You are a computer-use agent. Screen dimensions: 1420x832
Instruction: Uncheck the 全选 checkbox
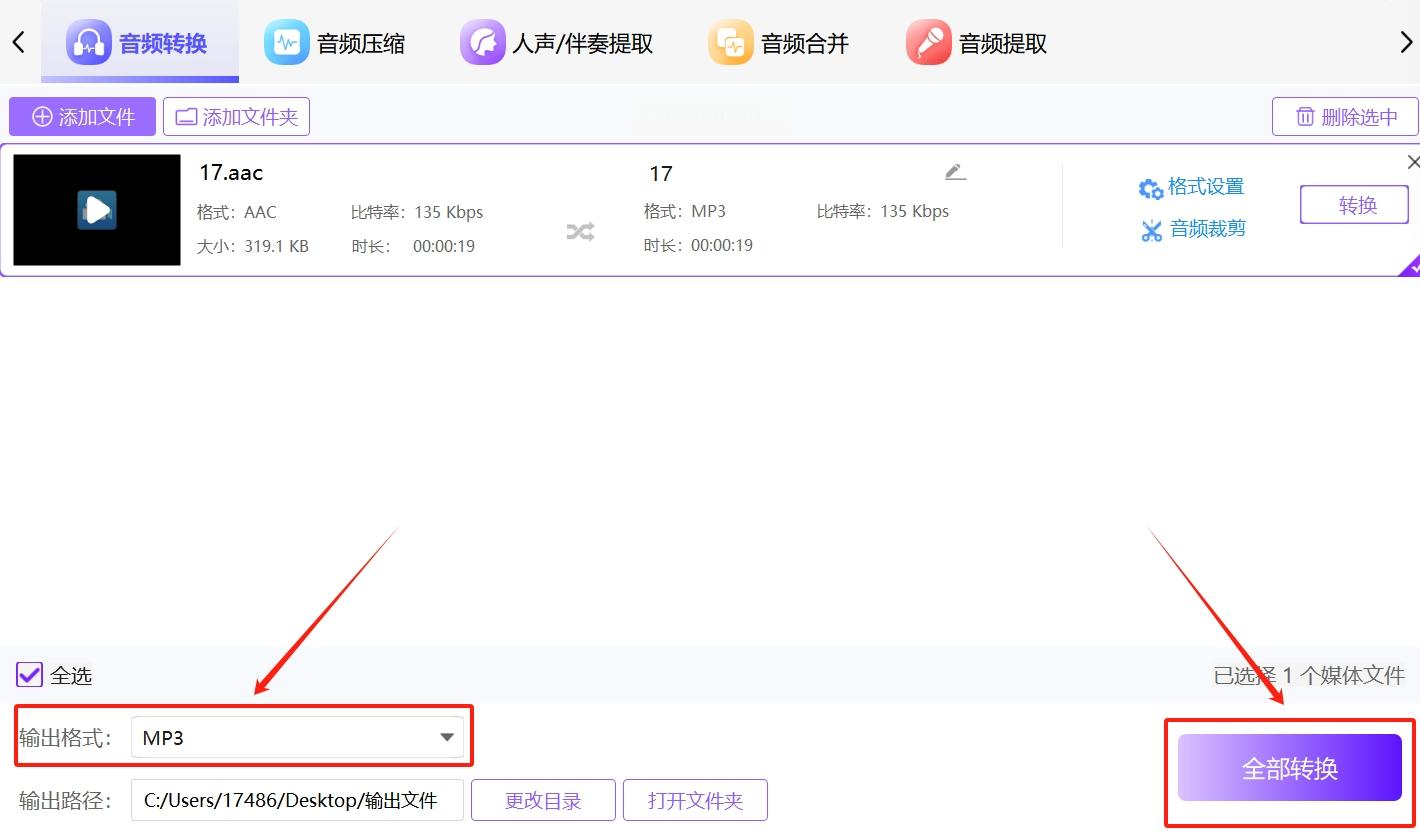[29, 675]
